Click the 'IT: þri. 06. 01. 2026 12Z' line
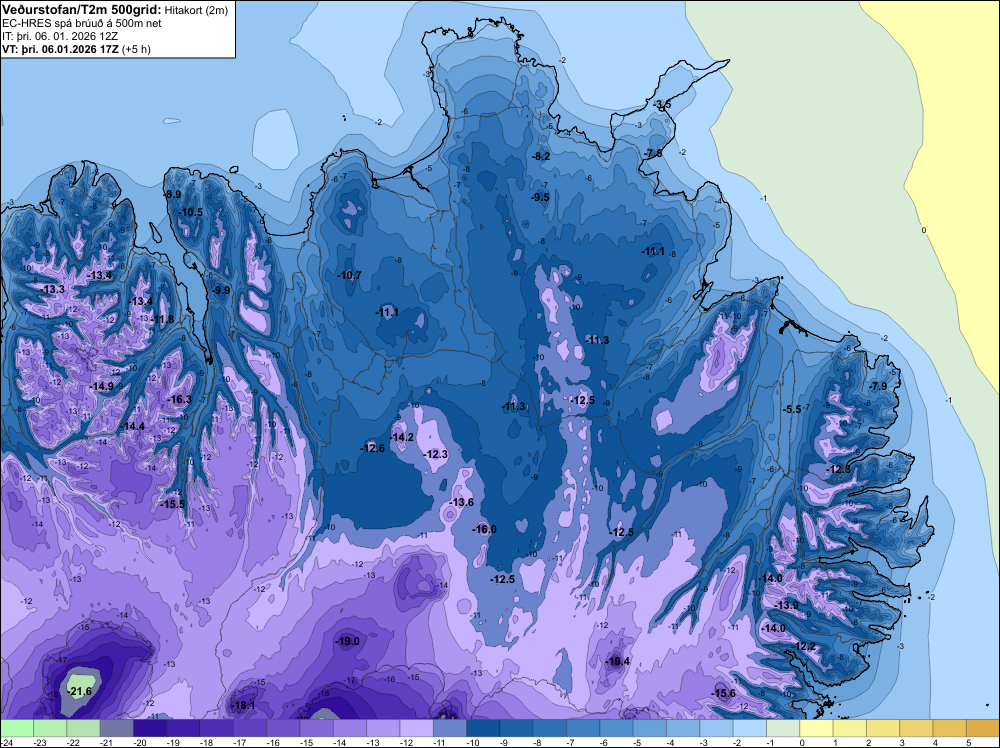 coord(60,36)
